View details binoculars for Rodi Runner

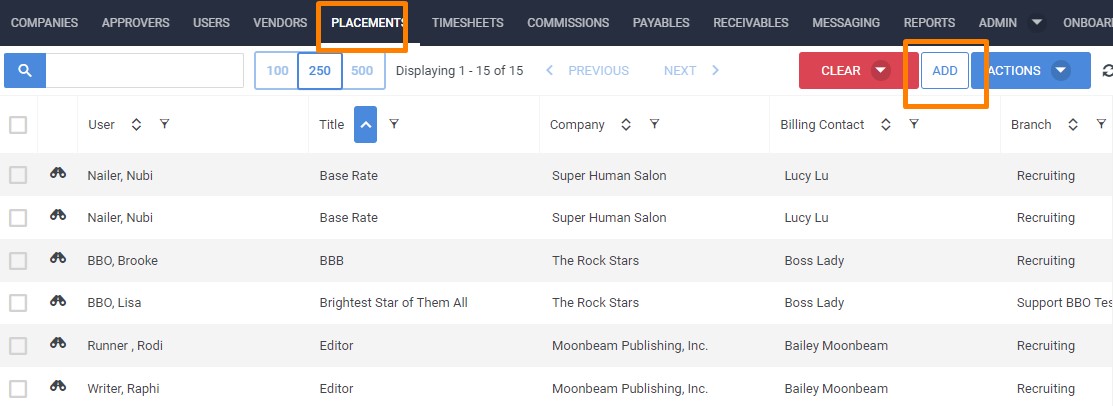(58, 344)
